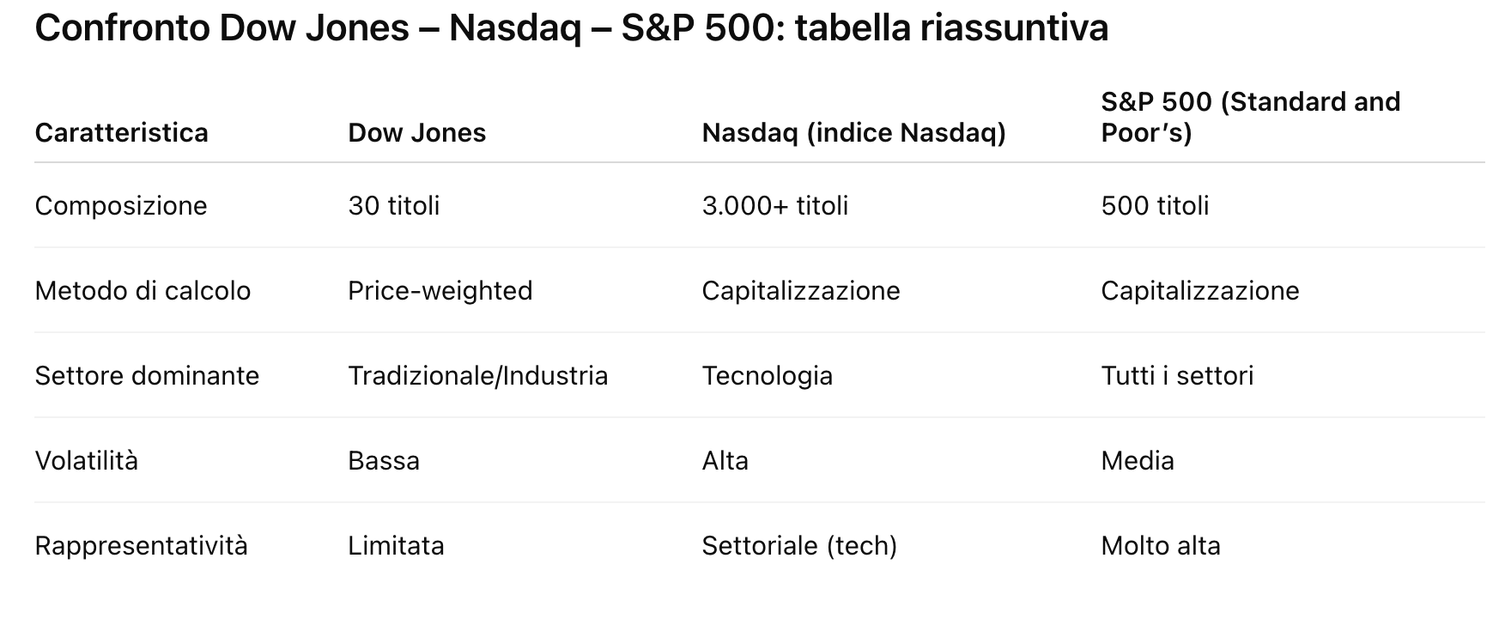Click the Metodo di calcolo label
Viewport: 1500px width, 625px height.
click(x=143, y=291)
